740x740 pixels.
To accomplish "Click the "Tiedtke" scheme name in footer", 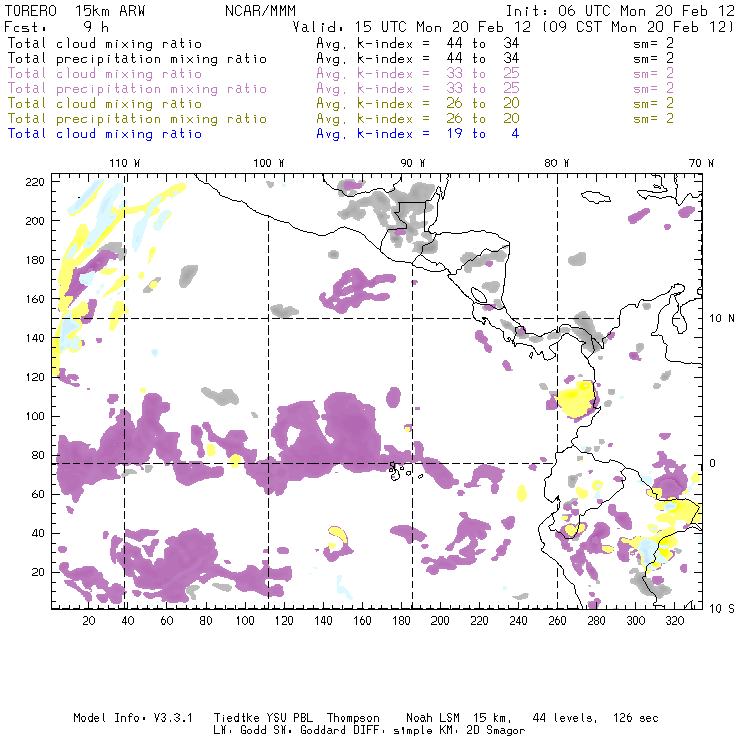I will [236, 718].
